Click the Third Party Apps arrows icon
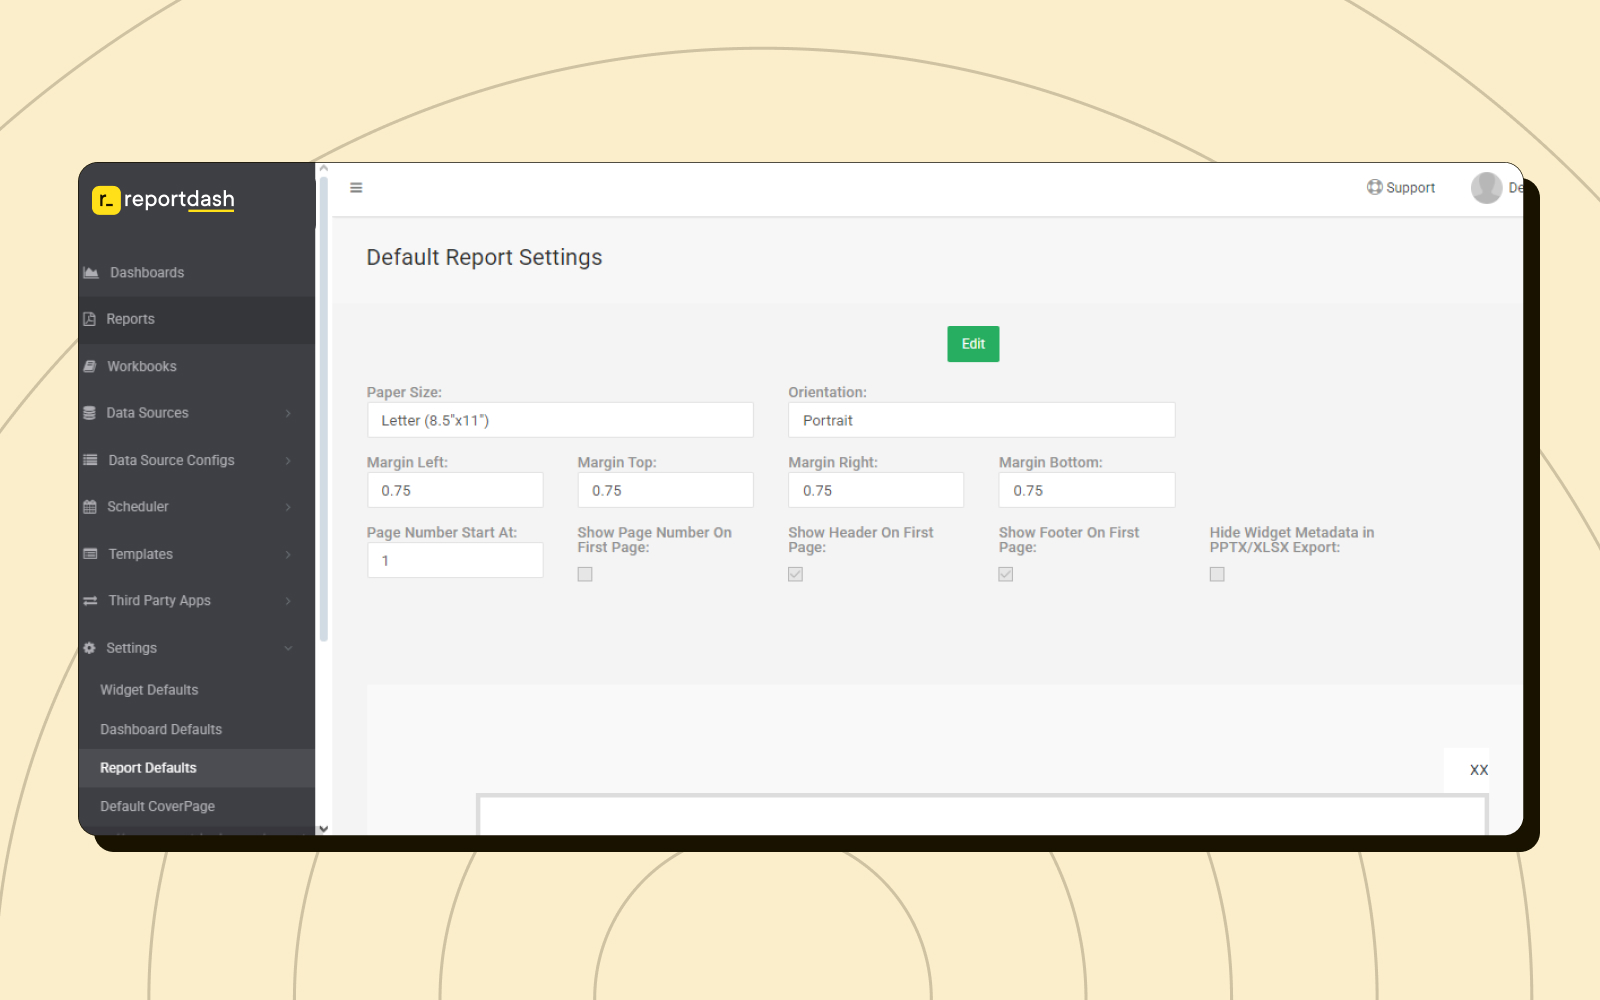Screen dimensions: 1600x1000 point(90,601)
